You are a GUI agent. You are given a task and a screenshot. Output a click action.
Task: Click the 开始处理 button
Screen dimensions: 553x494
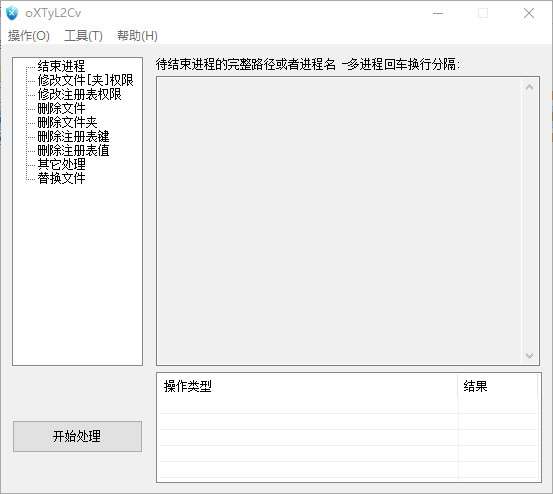[x=77, y=436]
